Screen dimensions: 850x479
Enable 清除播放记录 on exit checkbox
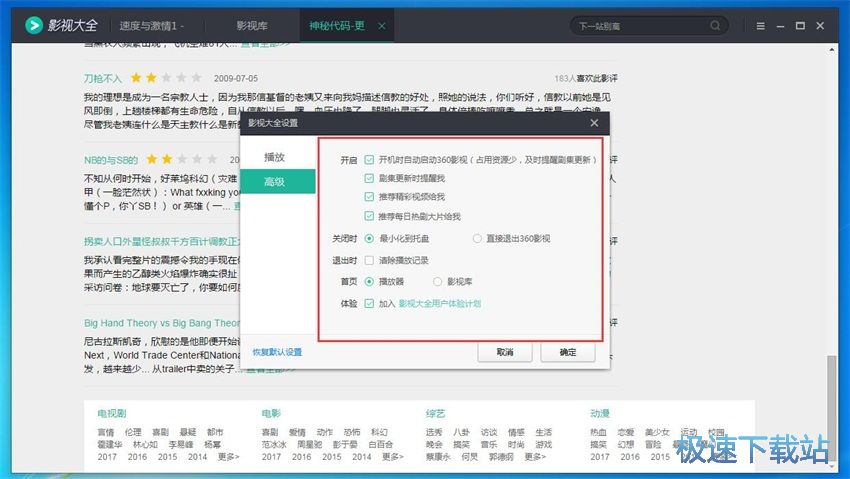click(369, 260)
